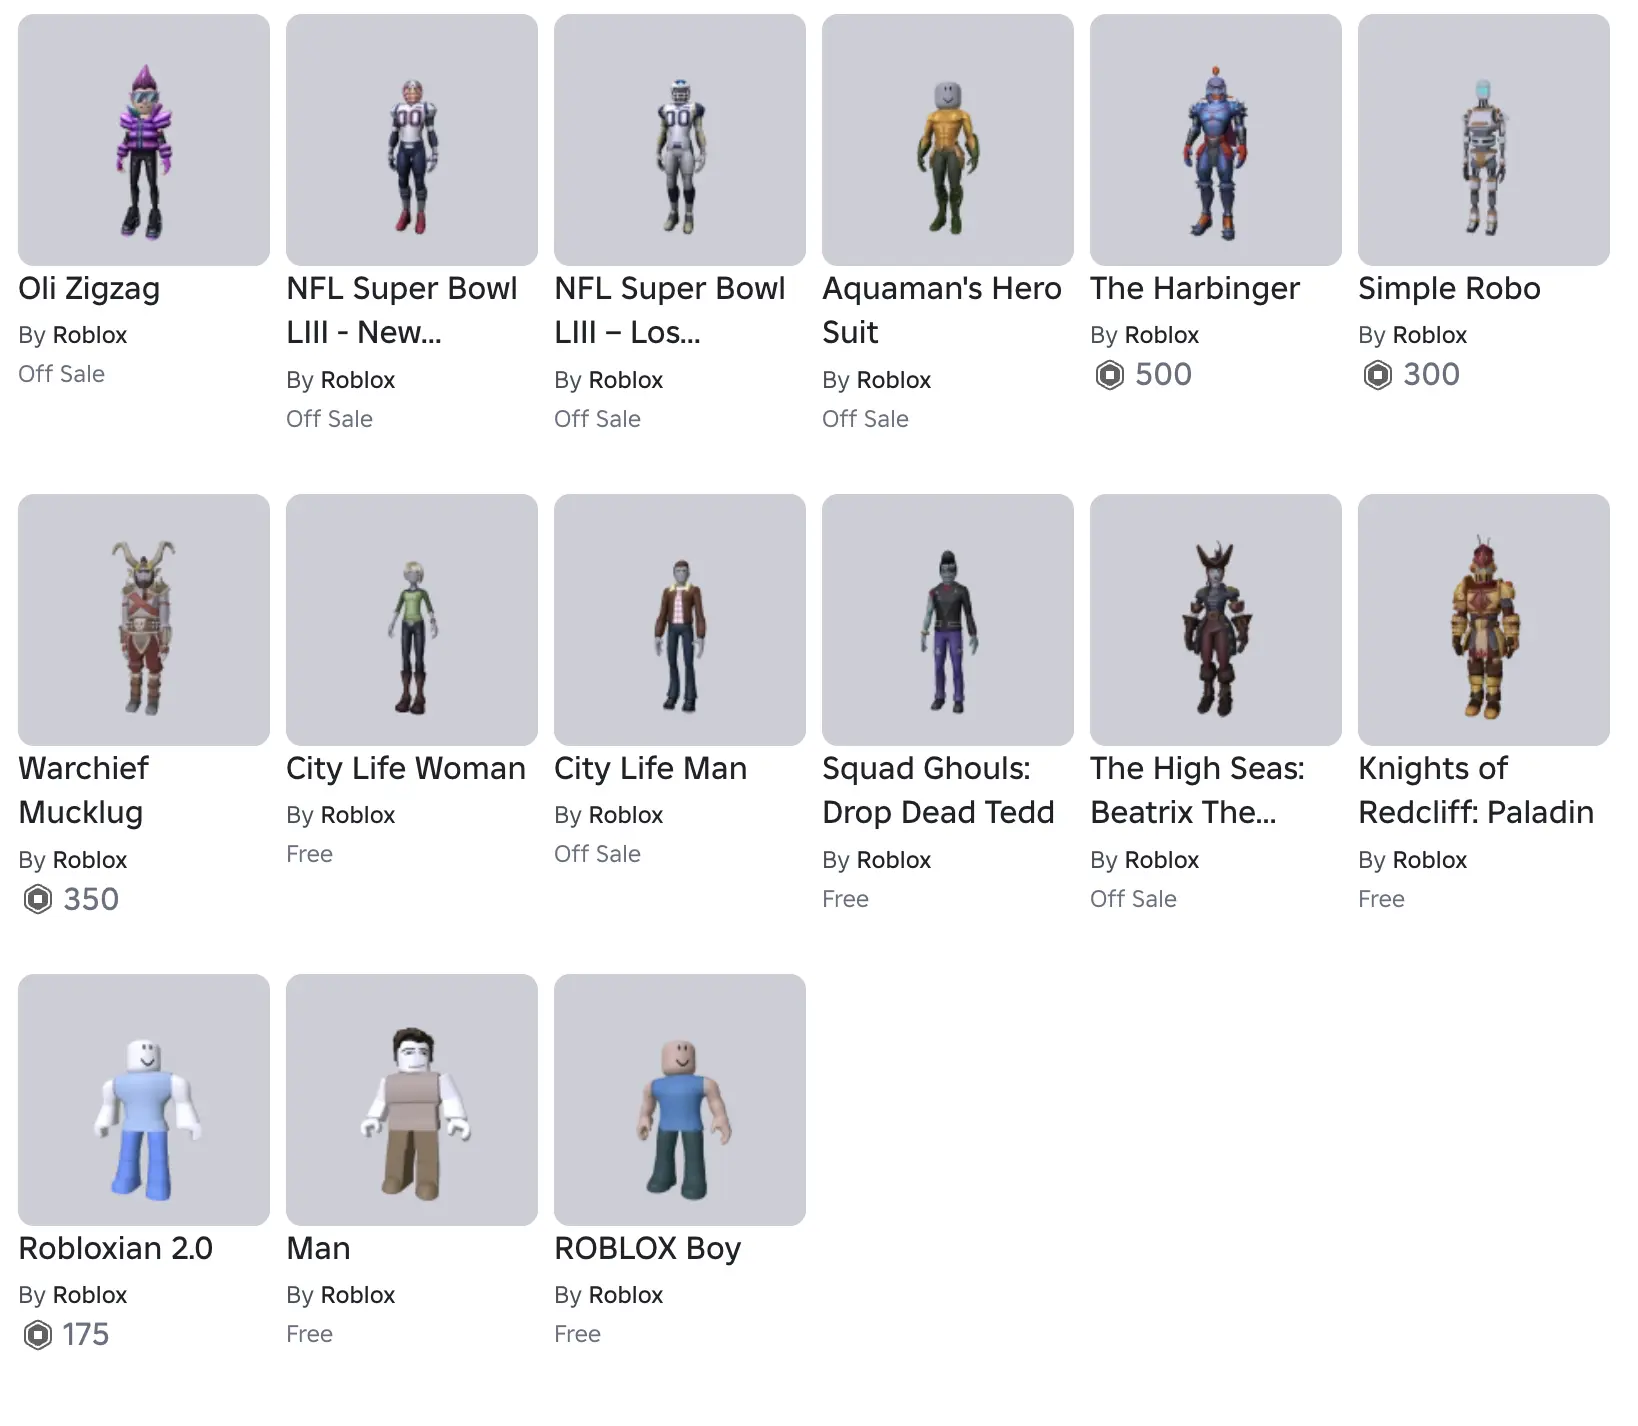Viewport: 1638px width, 1426px height.
Task: Select the Robloxian 2.0 avatar thumbnail
Action: point(144,1100)
